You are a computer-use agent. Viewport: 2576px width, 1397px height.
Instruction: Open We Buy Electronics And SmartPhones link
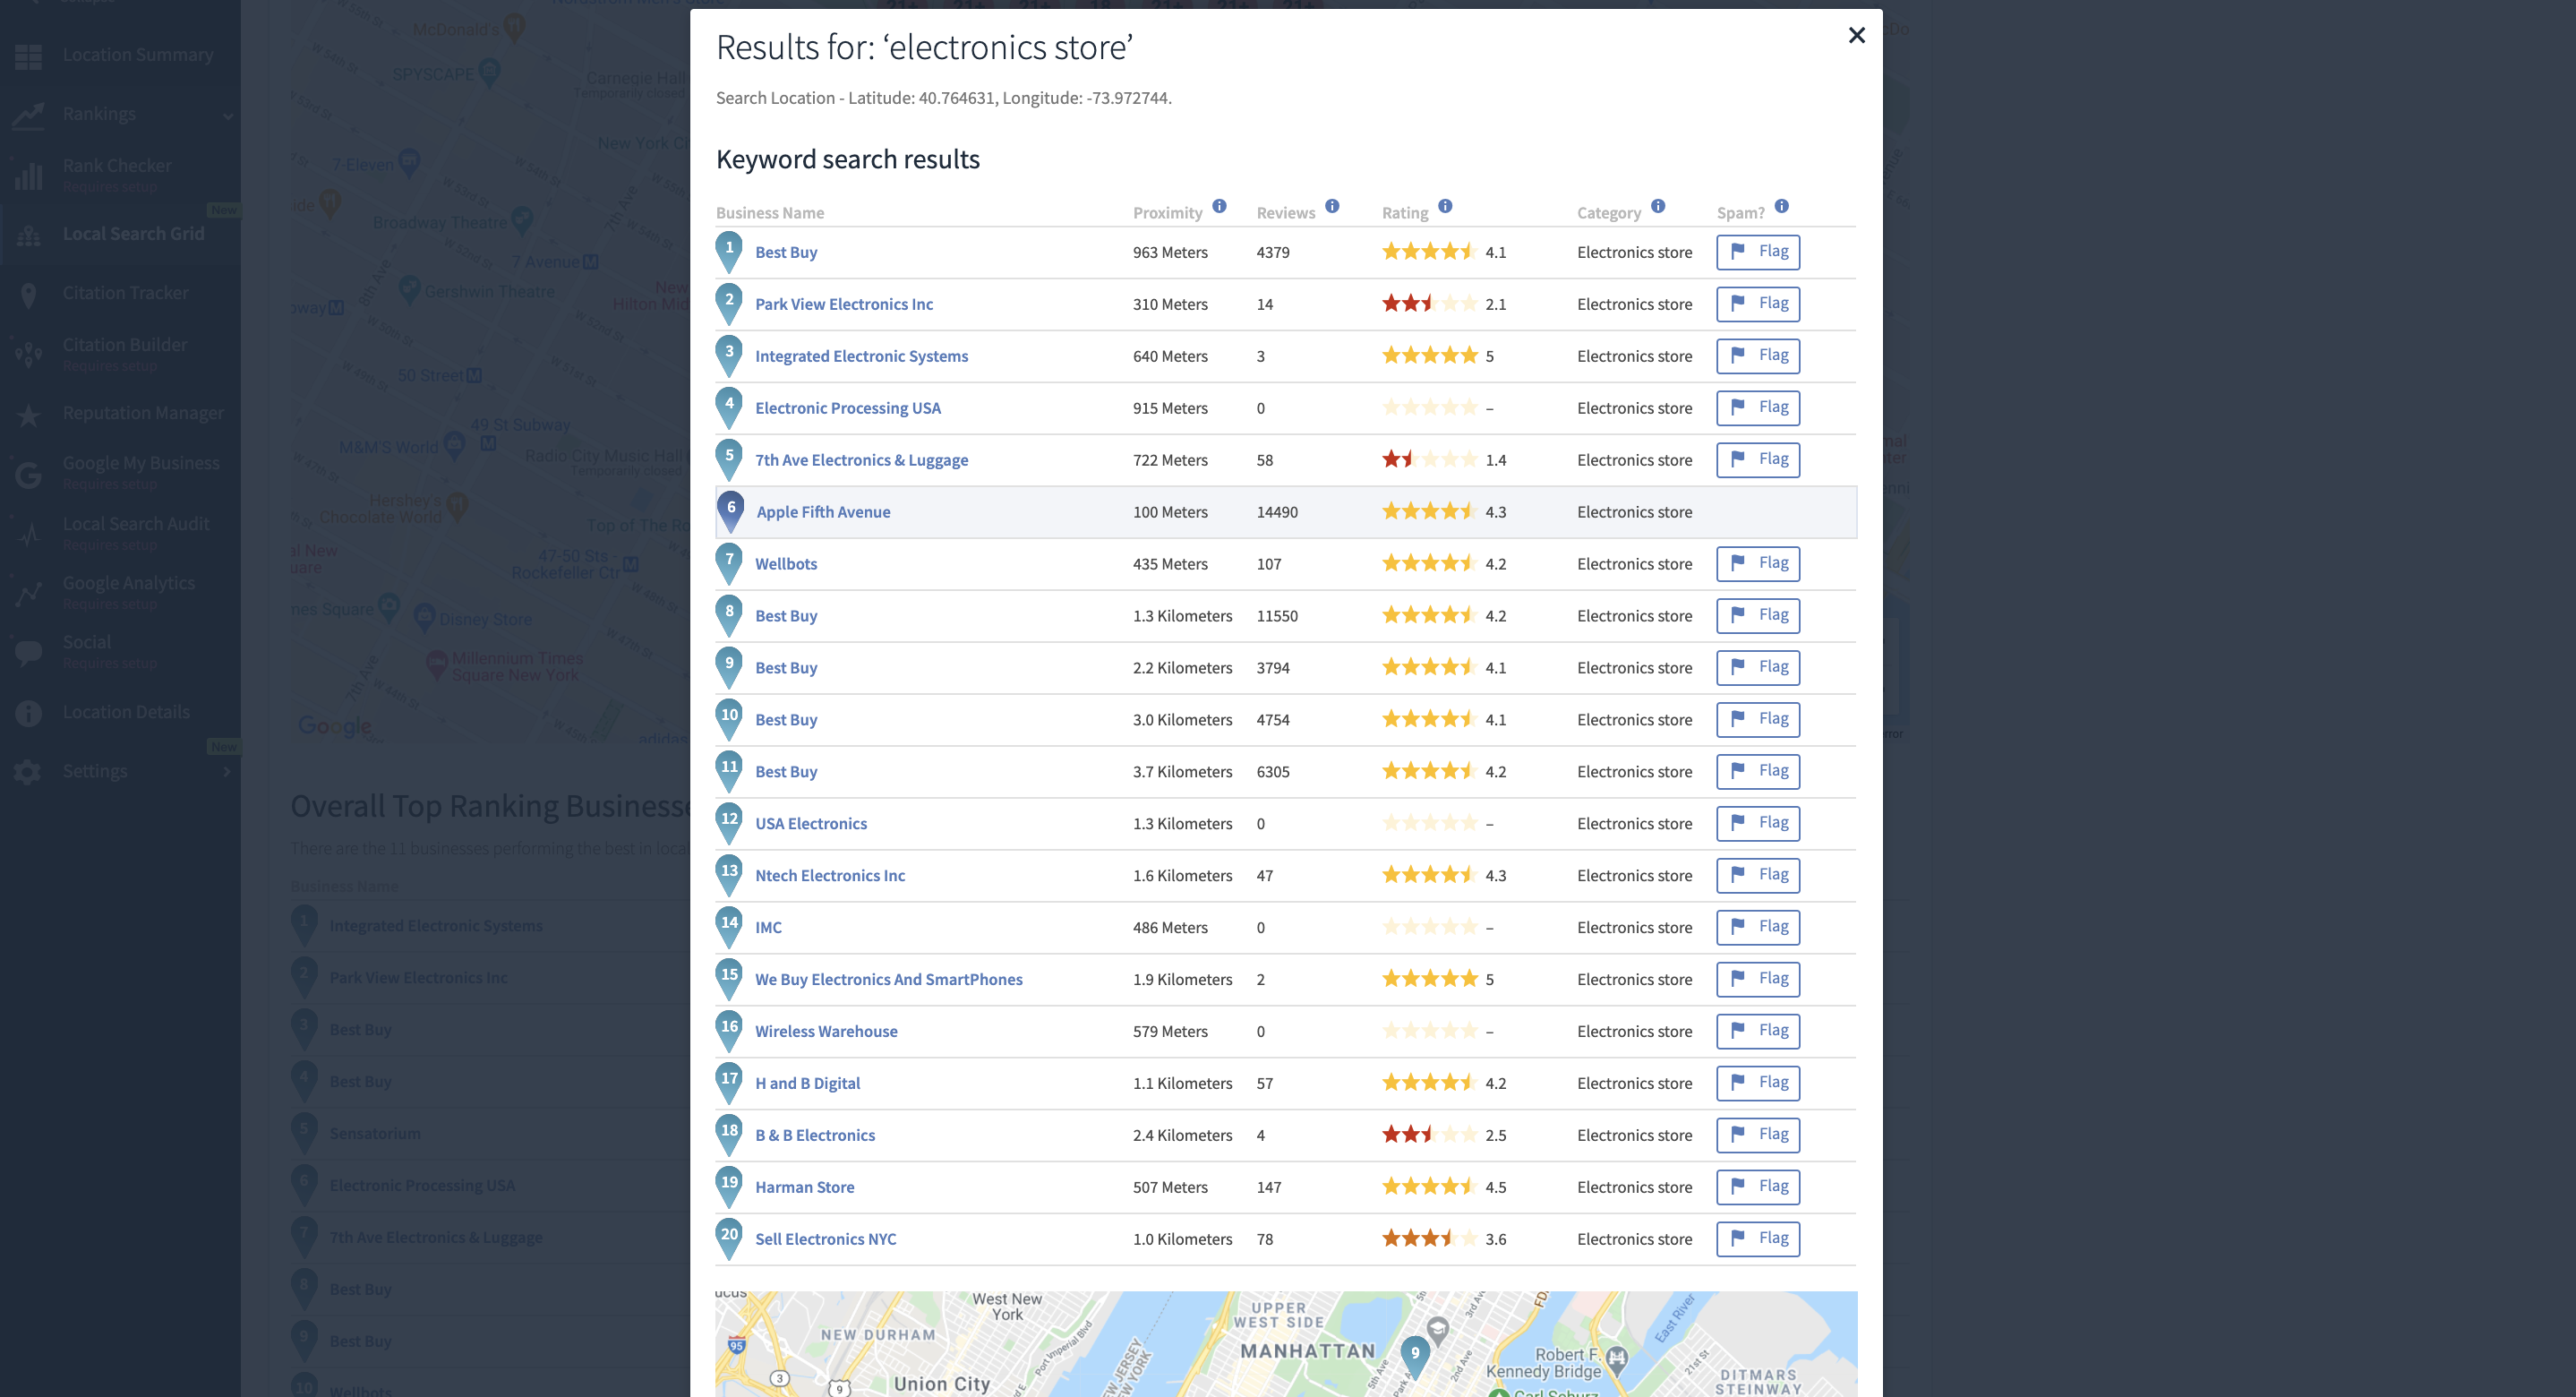pyautogui.click(x=888, y=980)
